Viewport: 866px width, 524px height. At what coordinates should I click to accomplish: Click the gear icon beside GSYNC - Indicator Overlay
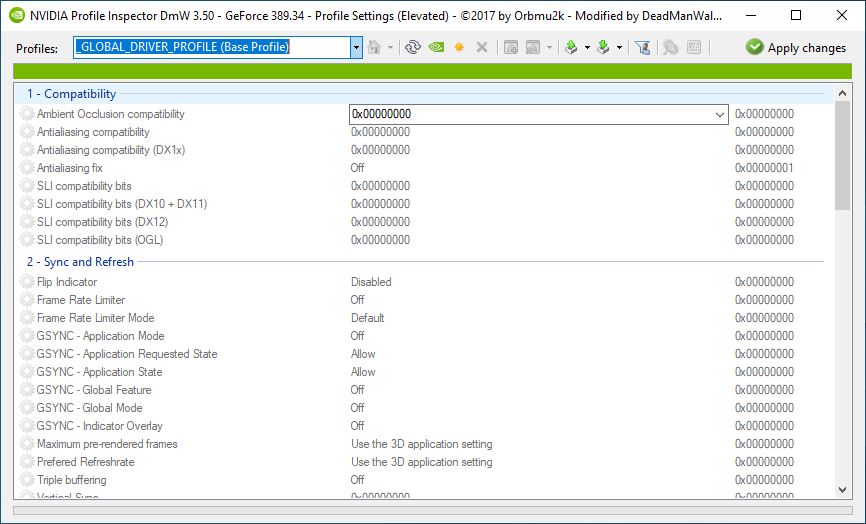click(x=27, y=426)
